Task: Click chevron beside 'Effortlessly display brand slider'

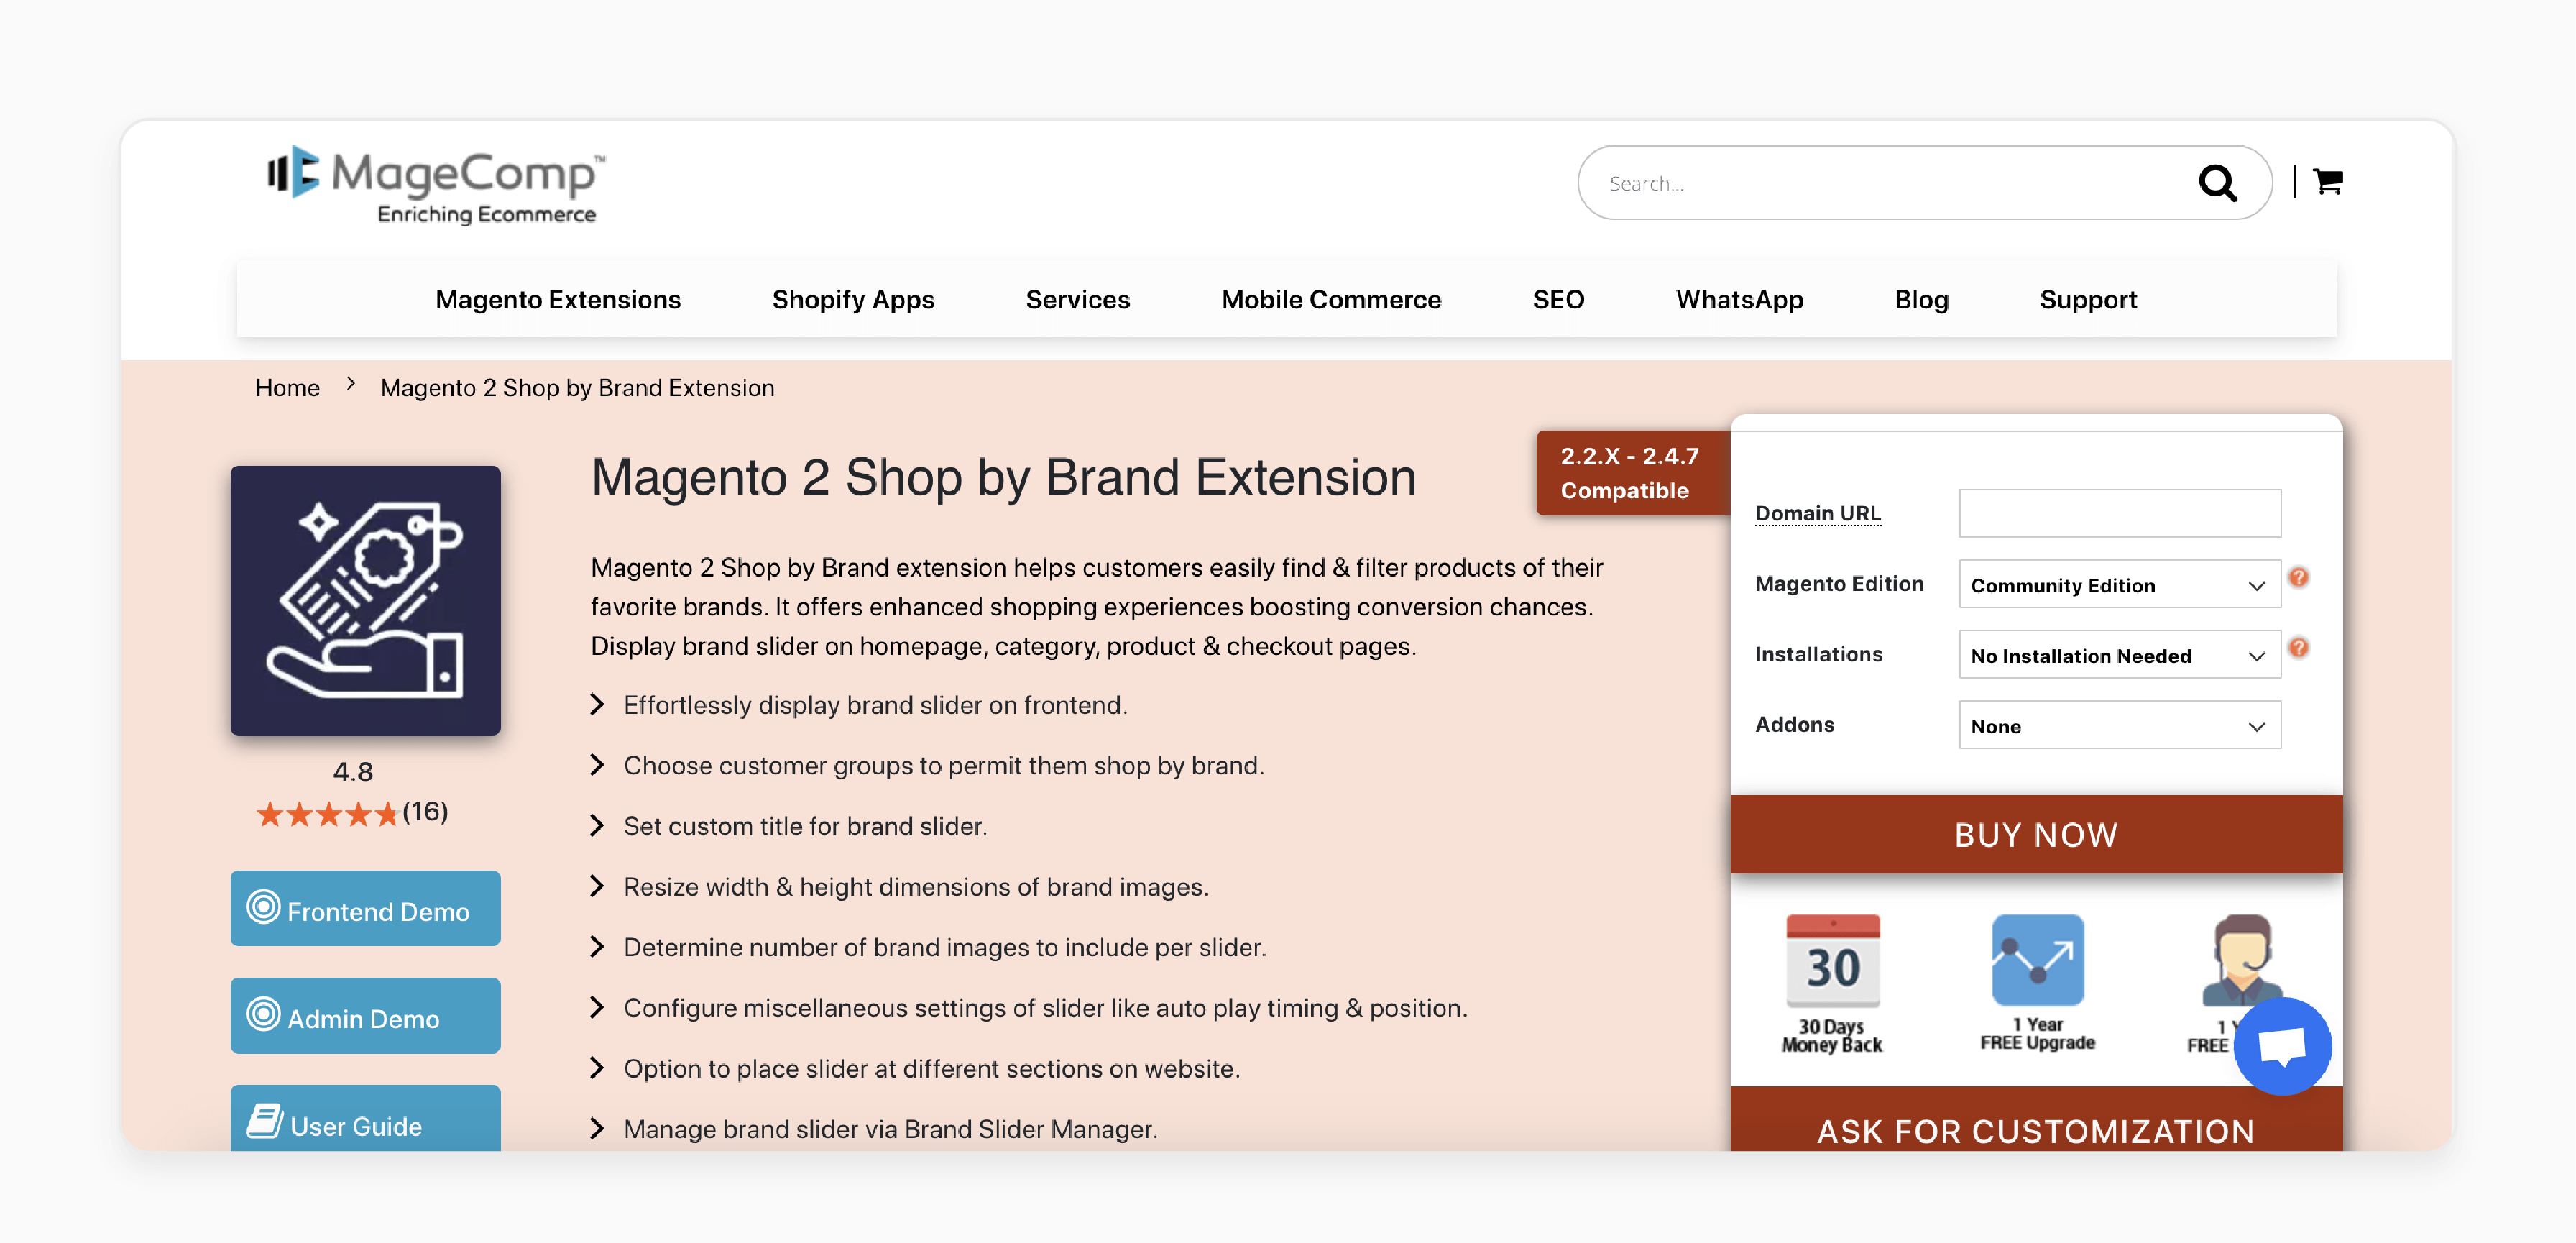Action: point(597,704)
